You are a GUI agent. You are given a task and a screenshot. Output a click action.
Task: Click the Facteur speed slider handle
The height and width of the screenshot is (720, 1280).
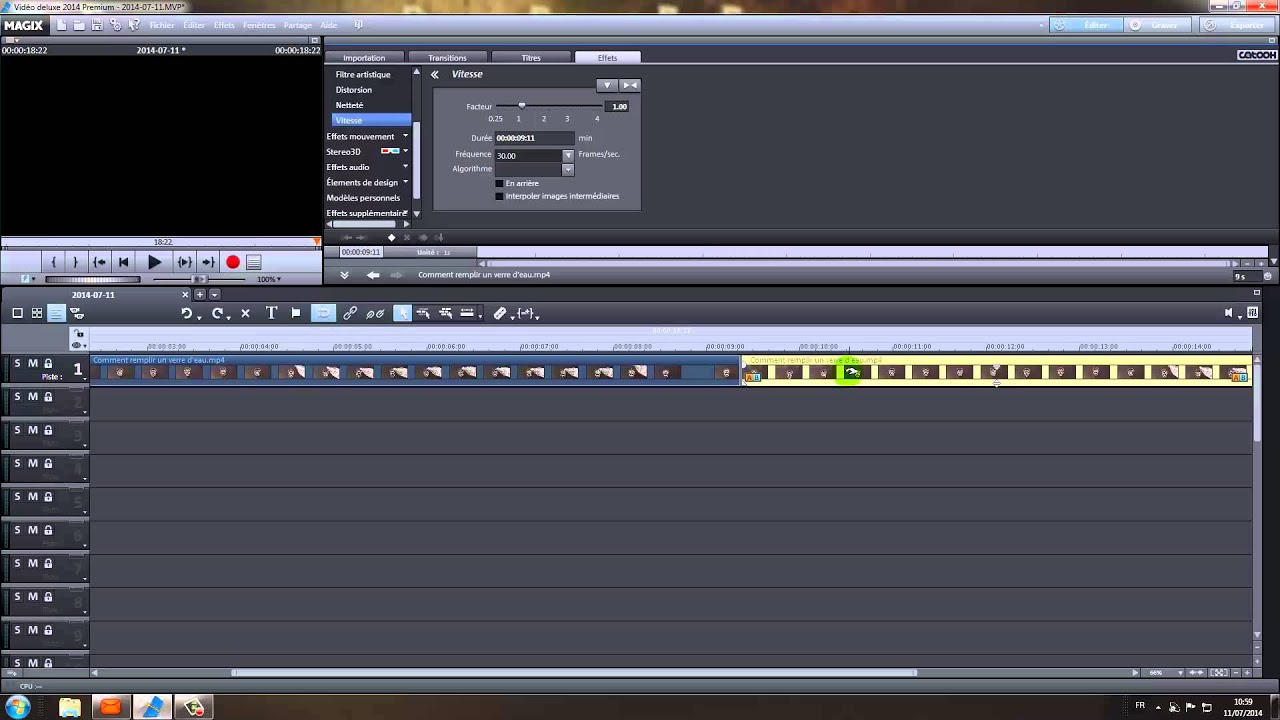point(521,105)
